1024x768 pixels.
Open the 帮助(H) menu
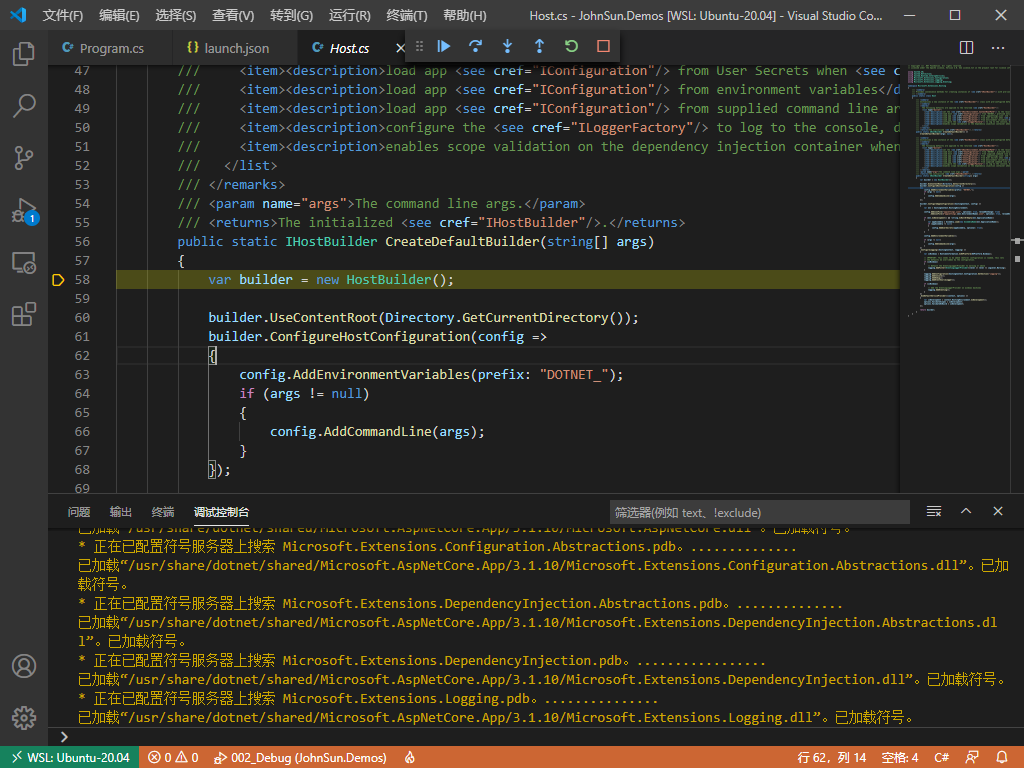pos(464,15)
